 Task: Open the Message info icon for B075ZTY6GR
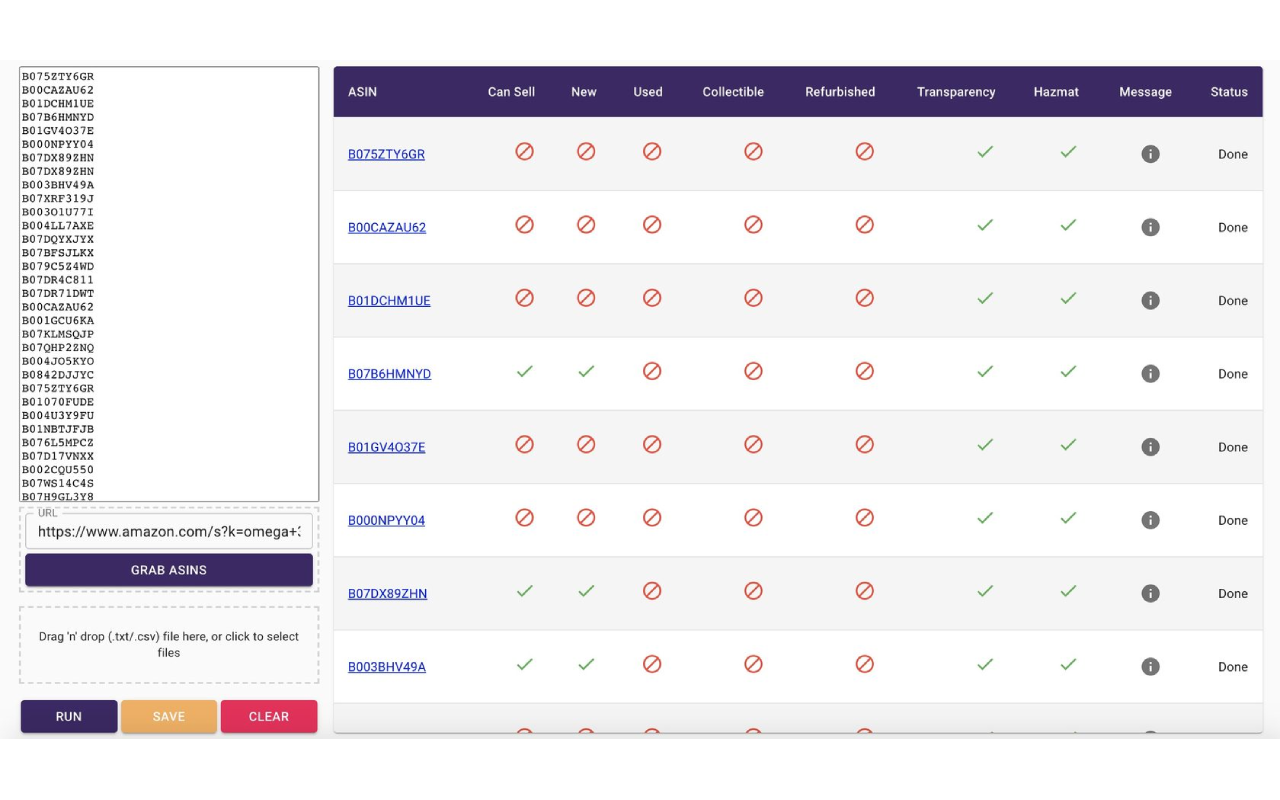point(1150,153)
